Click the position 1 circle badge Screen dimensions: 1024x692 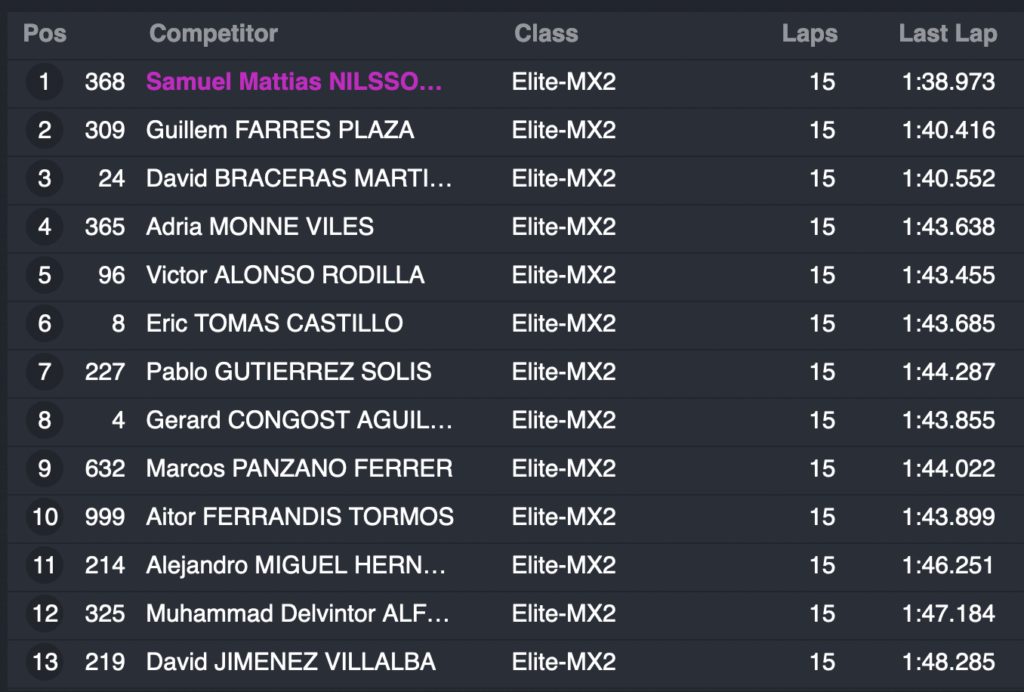[44, 82]
